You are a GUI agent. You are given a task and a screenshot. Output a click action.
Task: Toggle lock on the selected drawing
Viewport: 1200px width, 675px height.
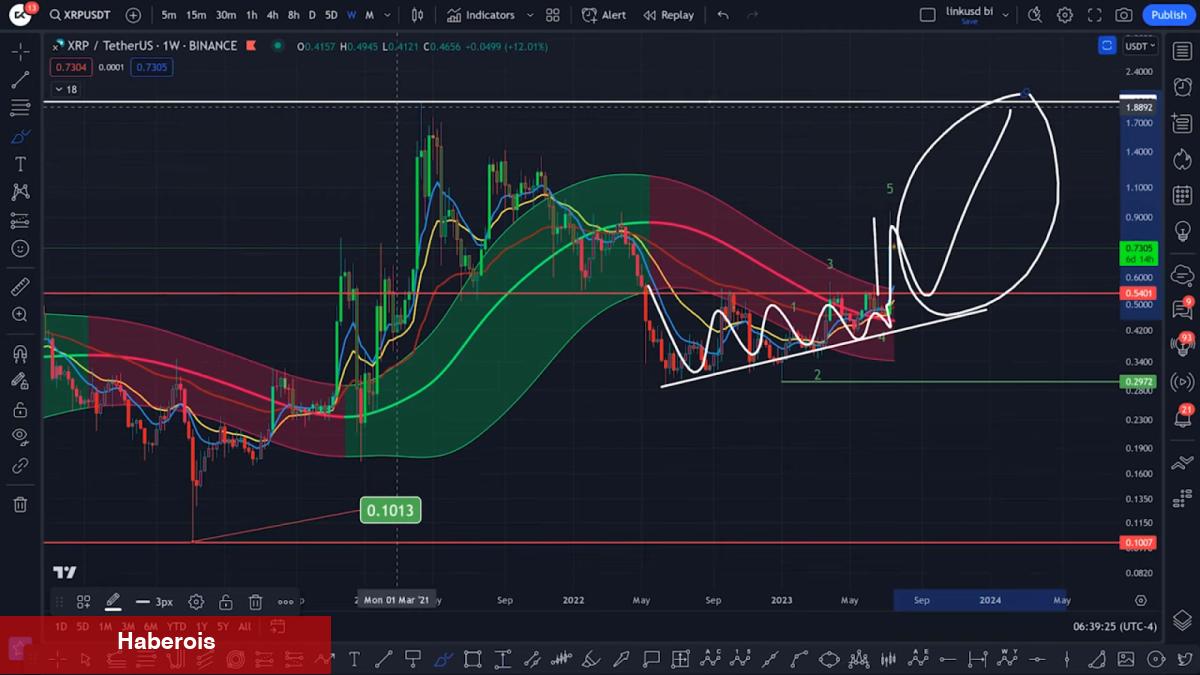tap(226, 602)
